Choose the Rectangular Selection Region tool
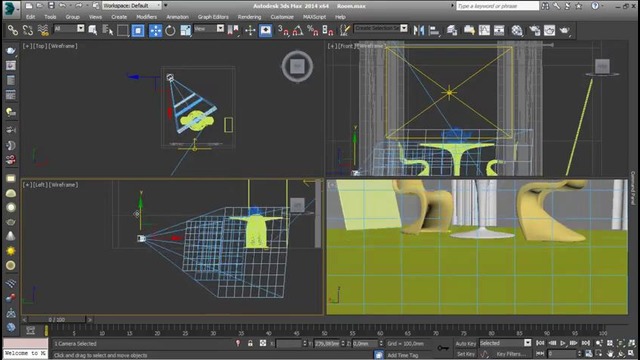Viewport: 640px width, 360px height. click(122, 30)
